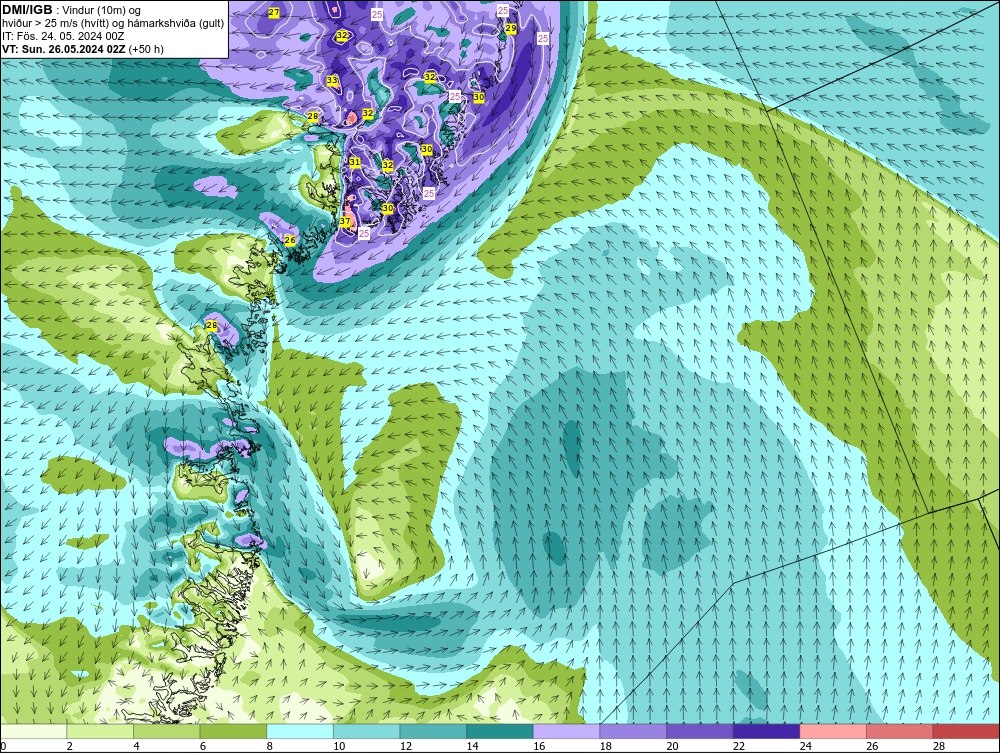The width and height of the screenshot is (1000, 753).
Task: Pick the light green 2–4 legend swatch
Action: tap(99, 731)
